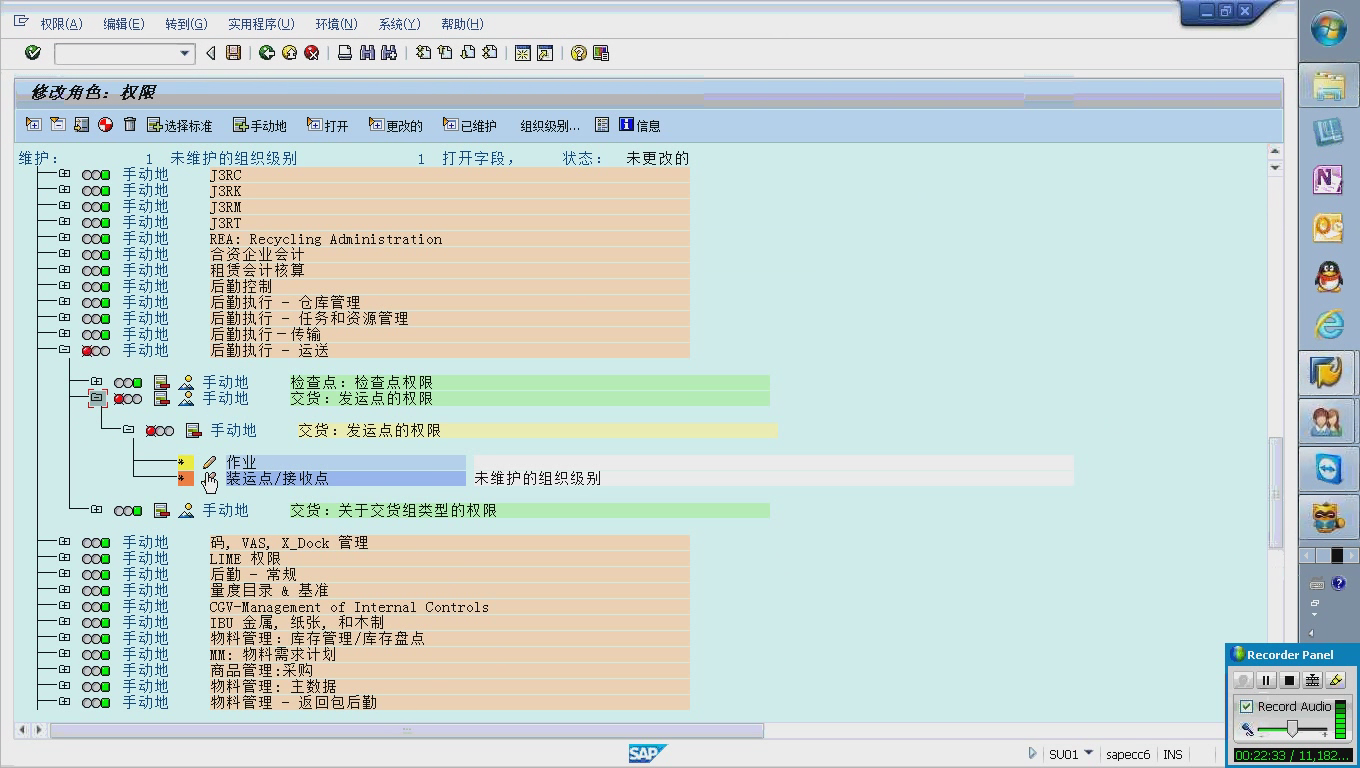Click the Find Next binoculars icon
This screenshot has width=1360, height=768.
coord(389,53)
